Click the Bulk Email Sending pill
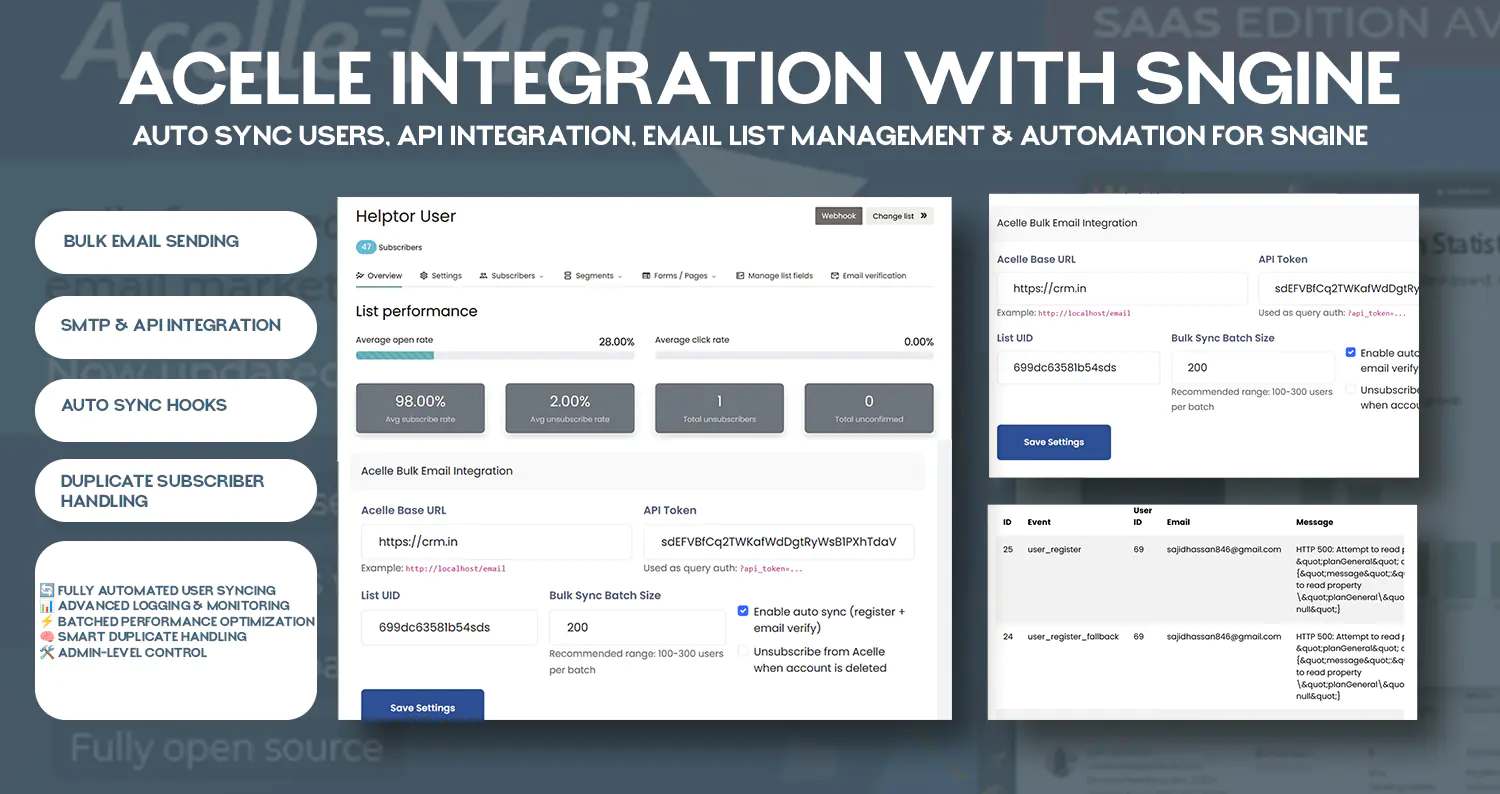Screen dimensions: 1500x794 pyautogui.click(x=176, y=242)
